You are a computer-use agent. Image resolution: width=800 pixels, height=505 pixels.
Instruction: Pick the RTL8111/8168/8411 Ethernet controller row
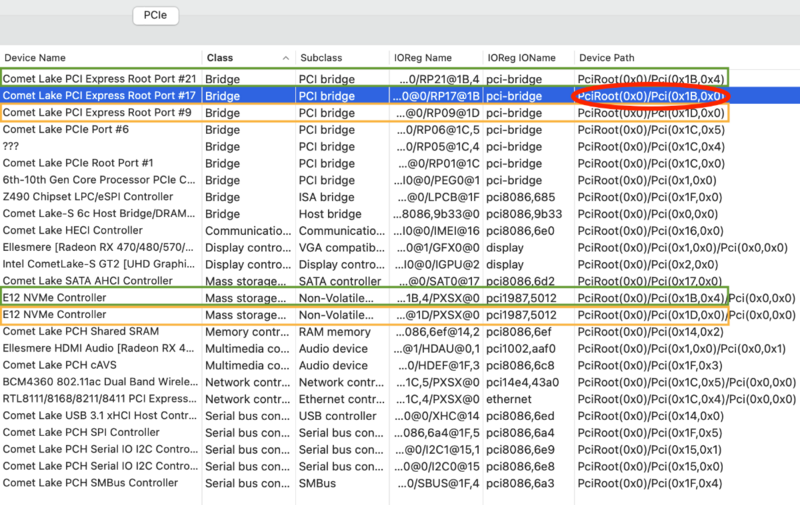[x=99, y=399]
